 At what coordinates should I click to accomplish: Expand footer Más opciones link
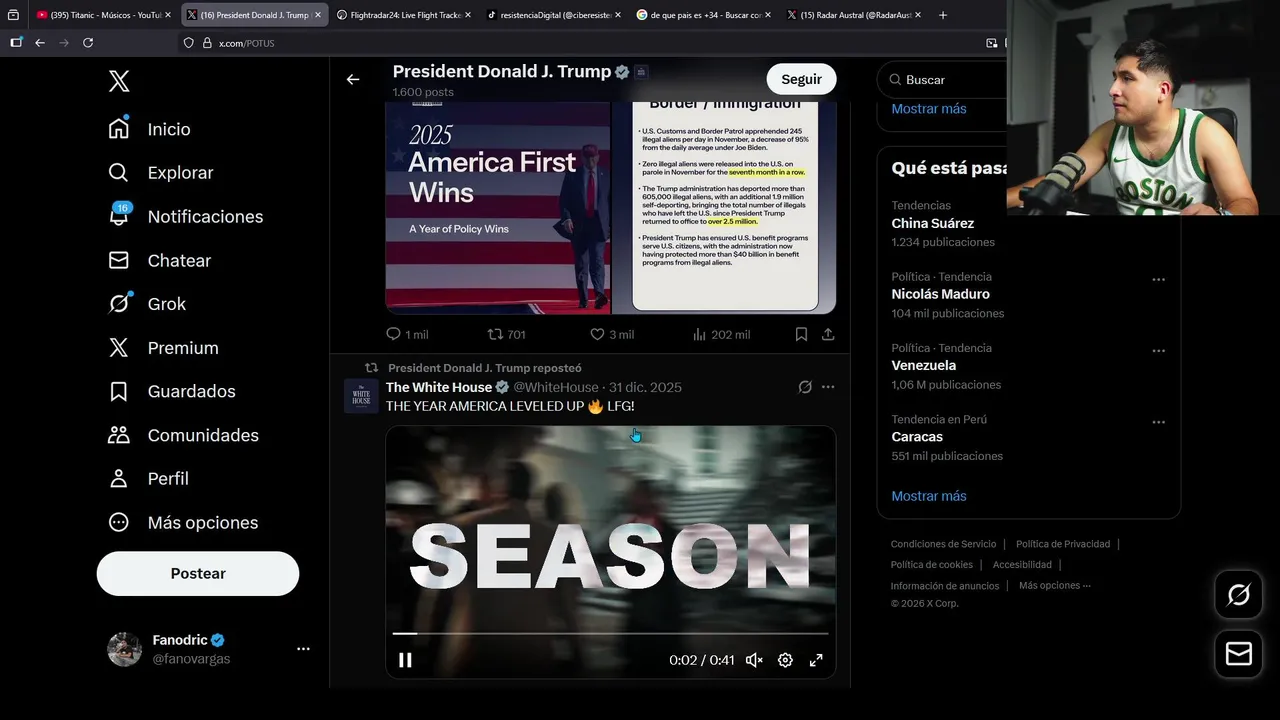[1055, 586]
